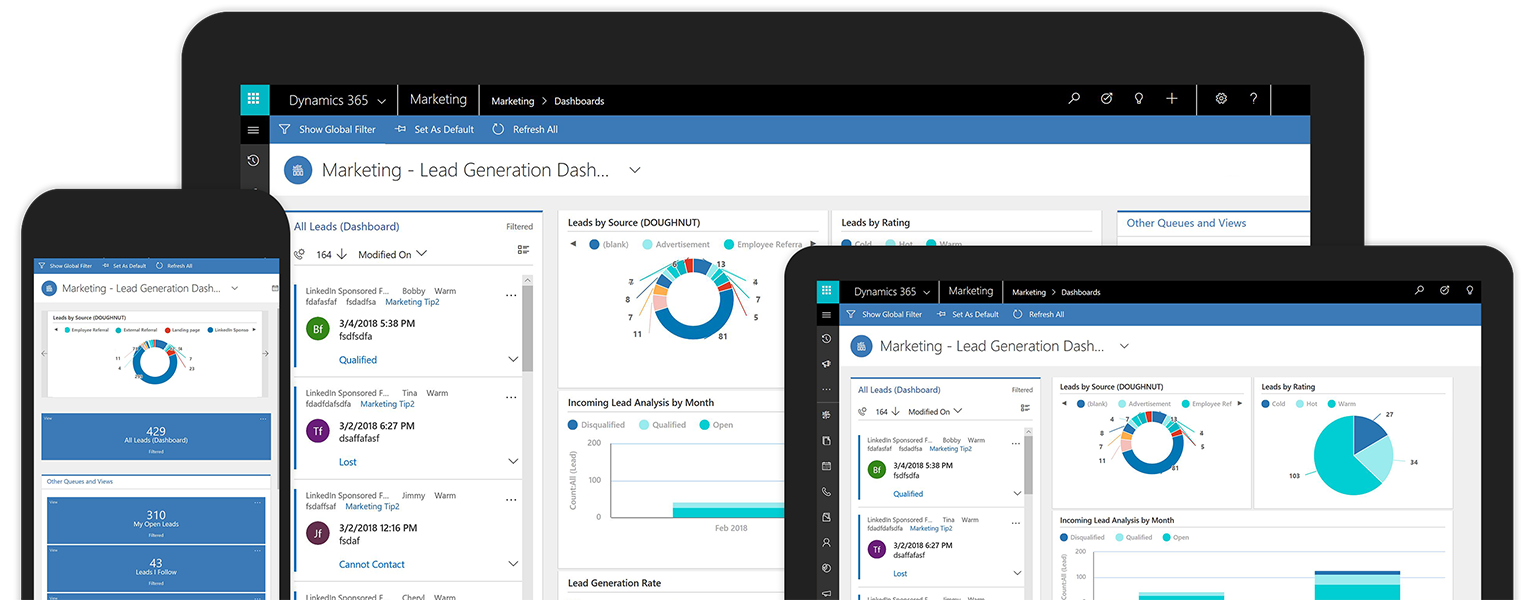
Task: Toggle External Referral legend on phone chart
Action: 136,329
